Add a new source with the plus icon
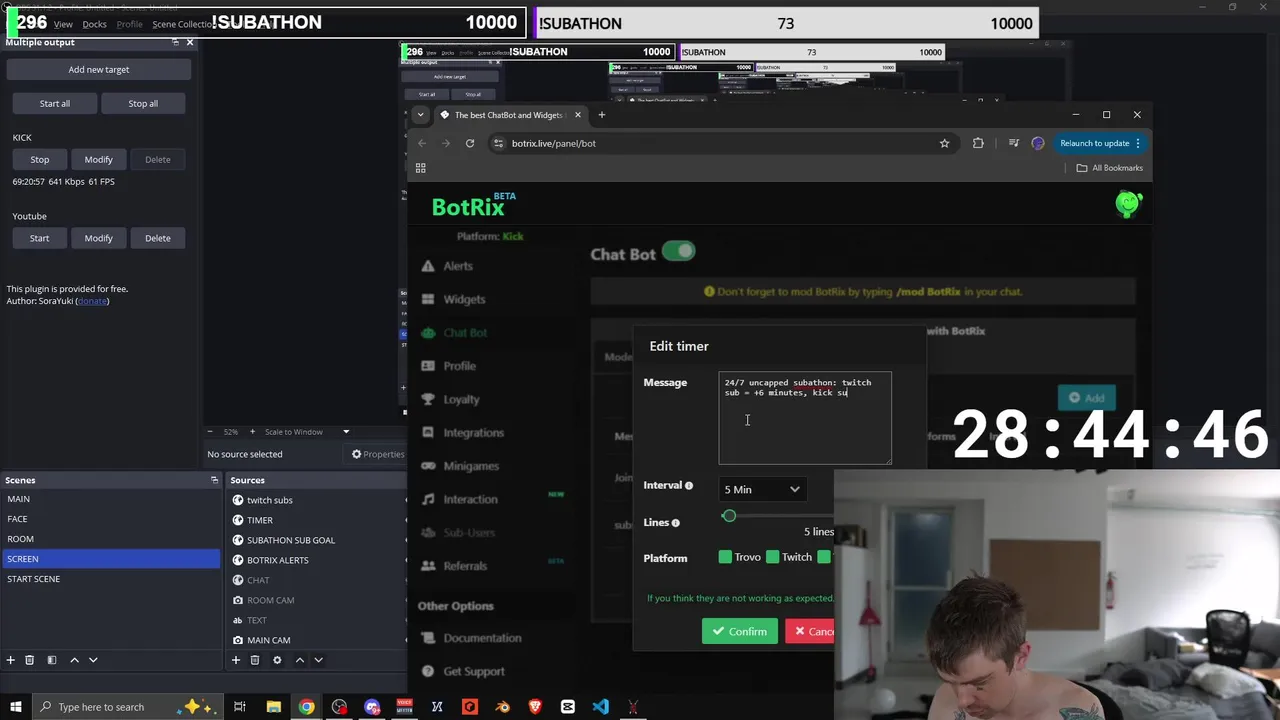The width and height of the screenshot is (1280, 720). [x=236, y=660]
